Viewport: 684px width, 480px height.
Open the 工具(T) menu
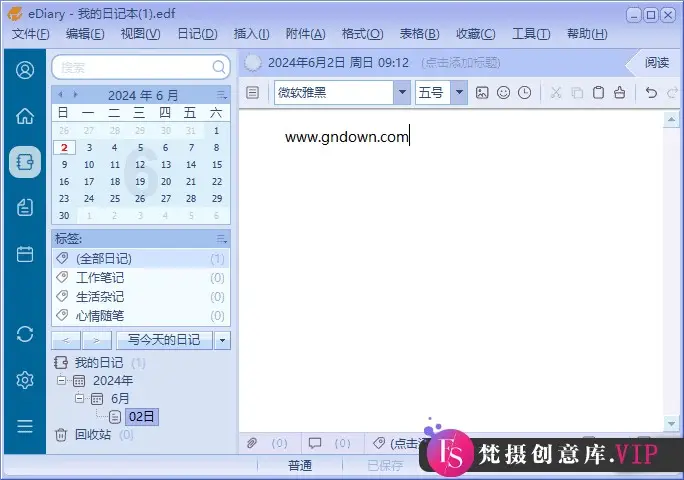click(x=531, y=34)
